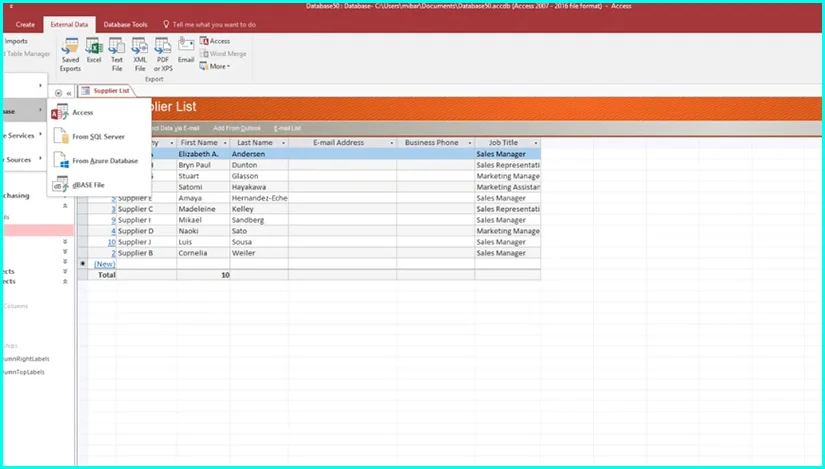Open the Saved Exports dialog

(x=70, y=55)
